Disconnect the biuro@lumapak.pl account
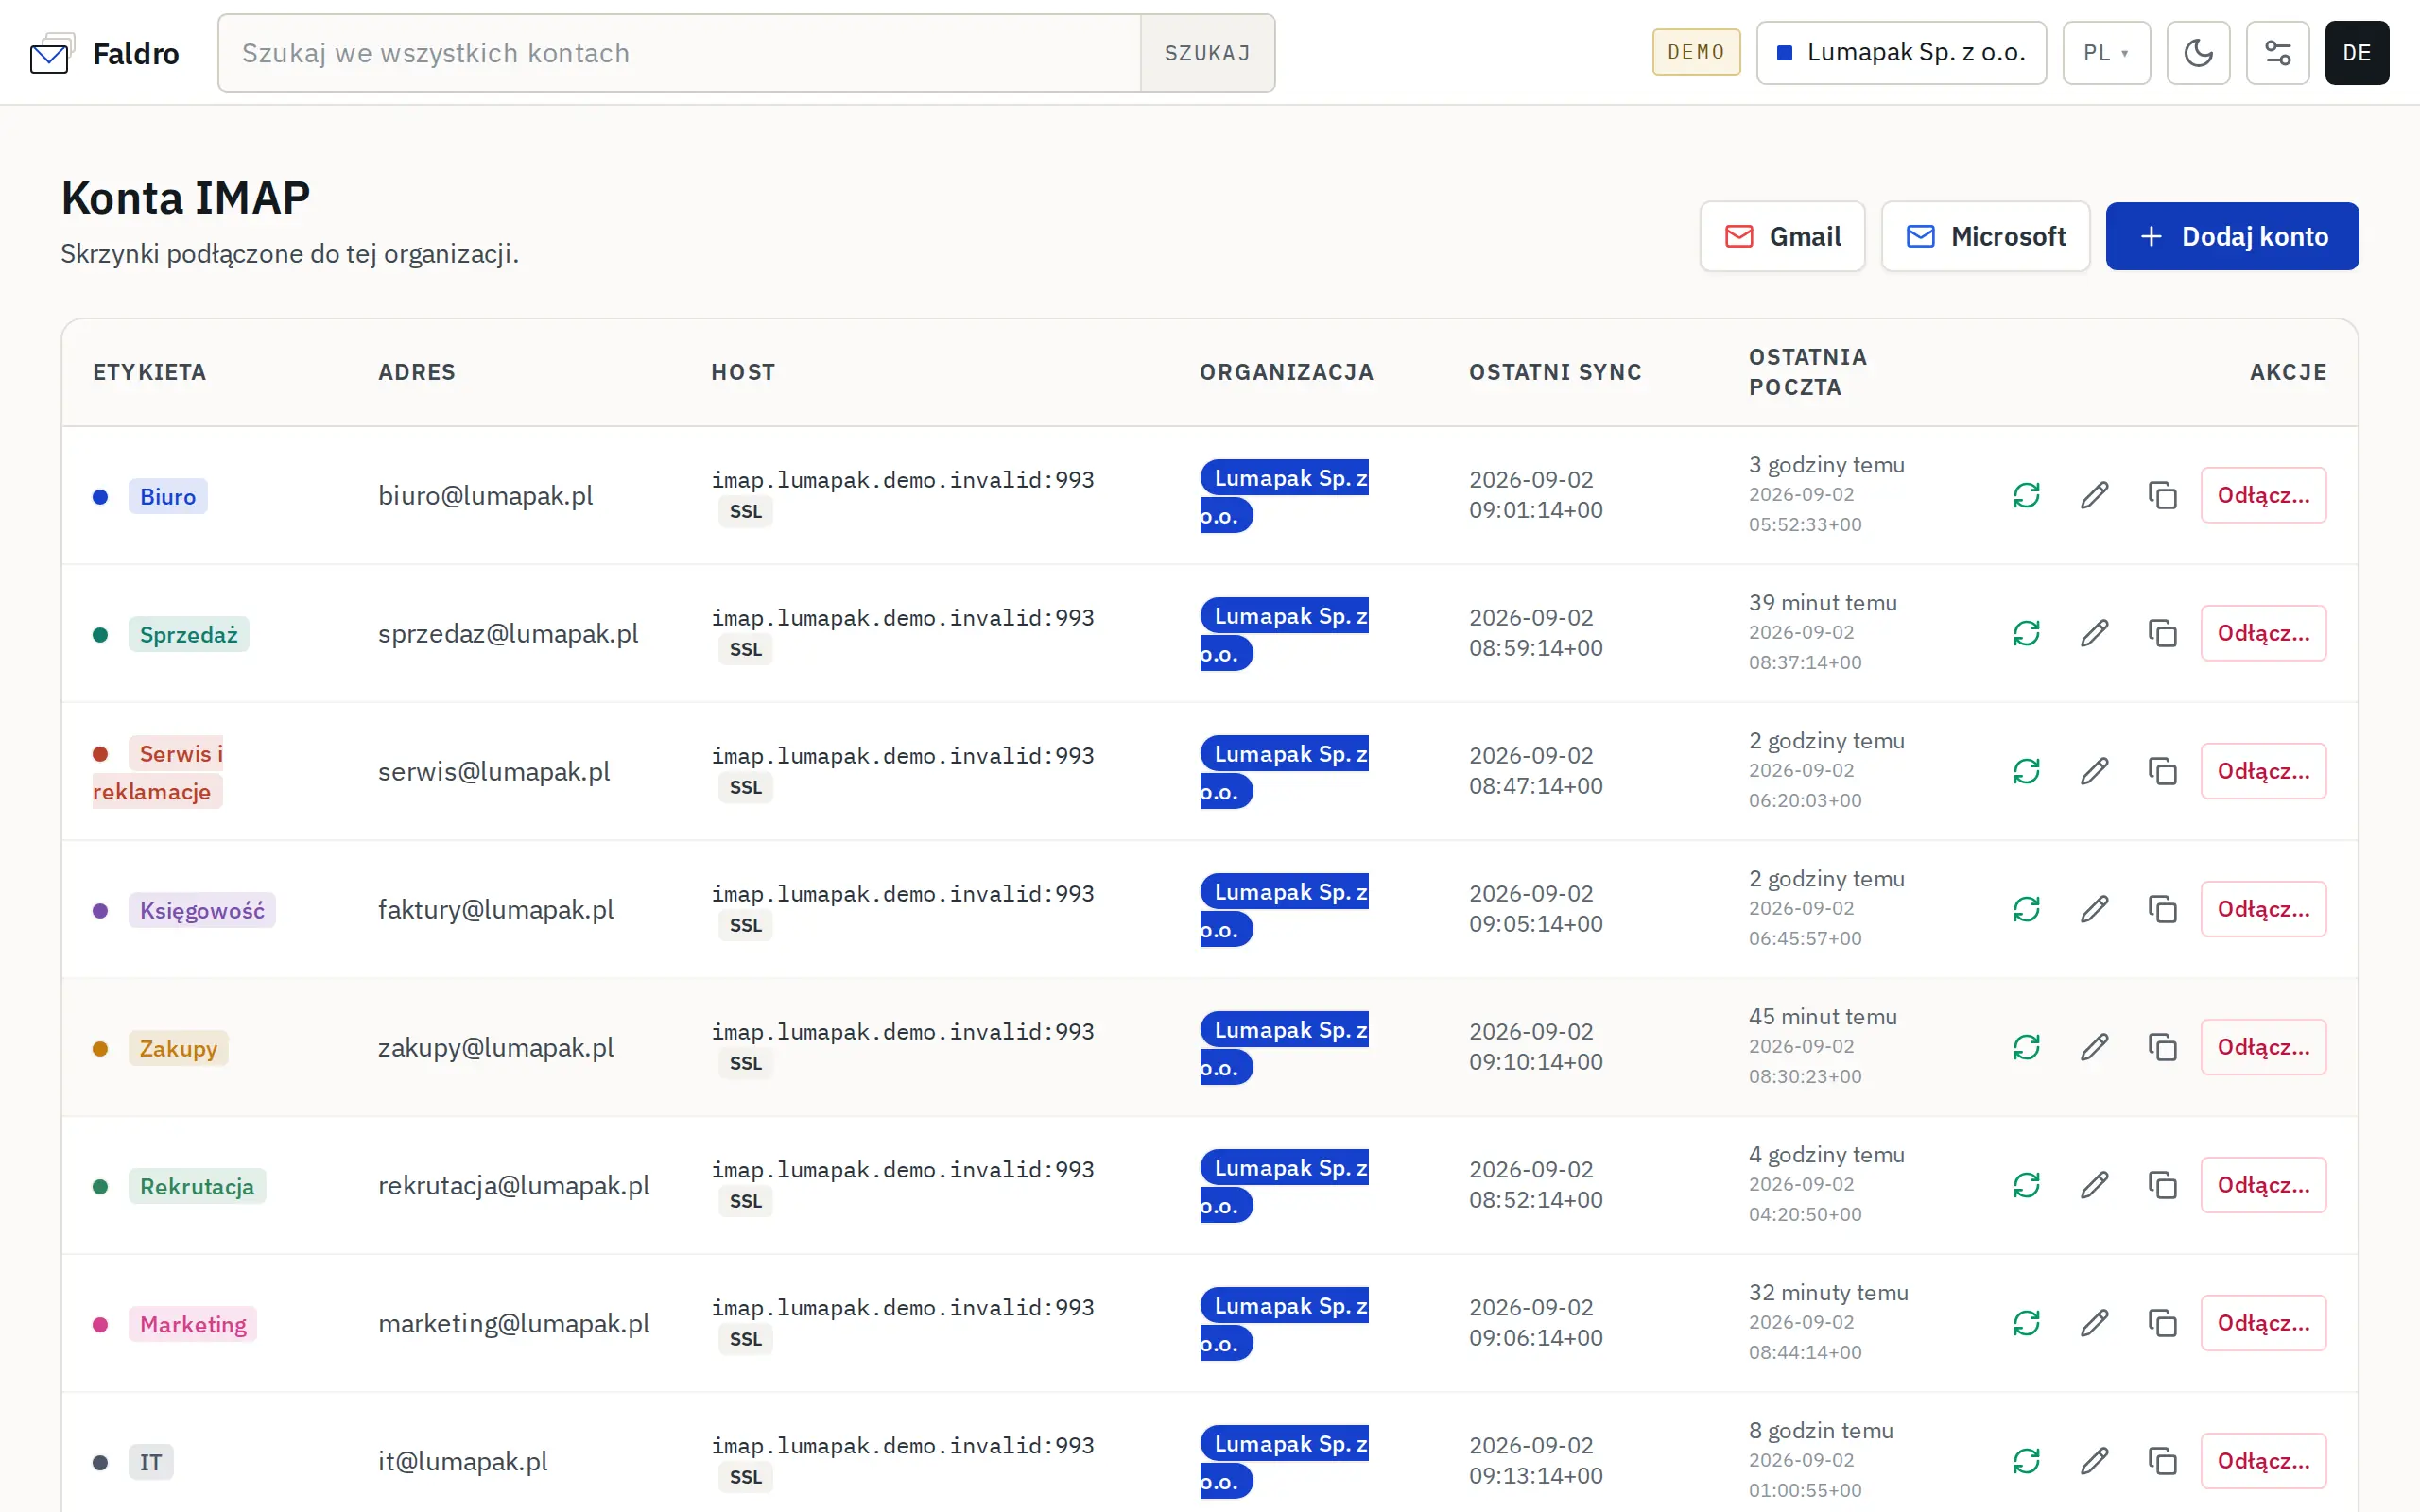The image size is (2420, 1512). coord(2263,495)
